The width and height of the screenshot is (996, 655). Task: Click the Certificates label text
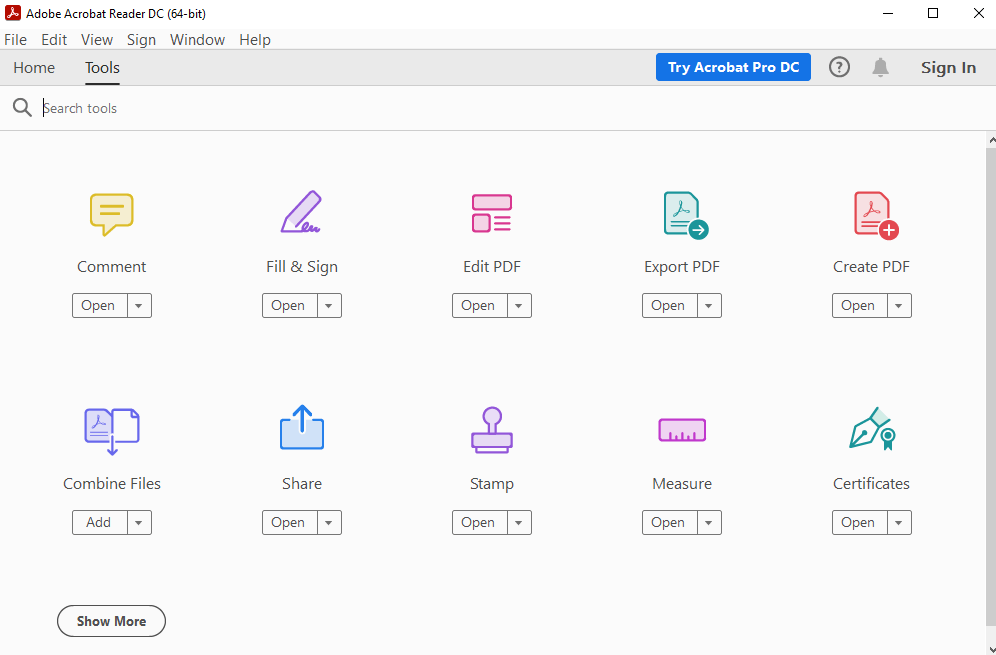[x=872, y=483]
